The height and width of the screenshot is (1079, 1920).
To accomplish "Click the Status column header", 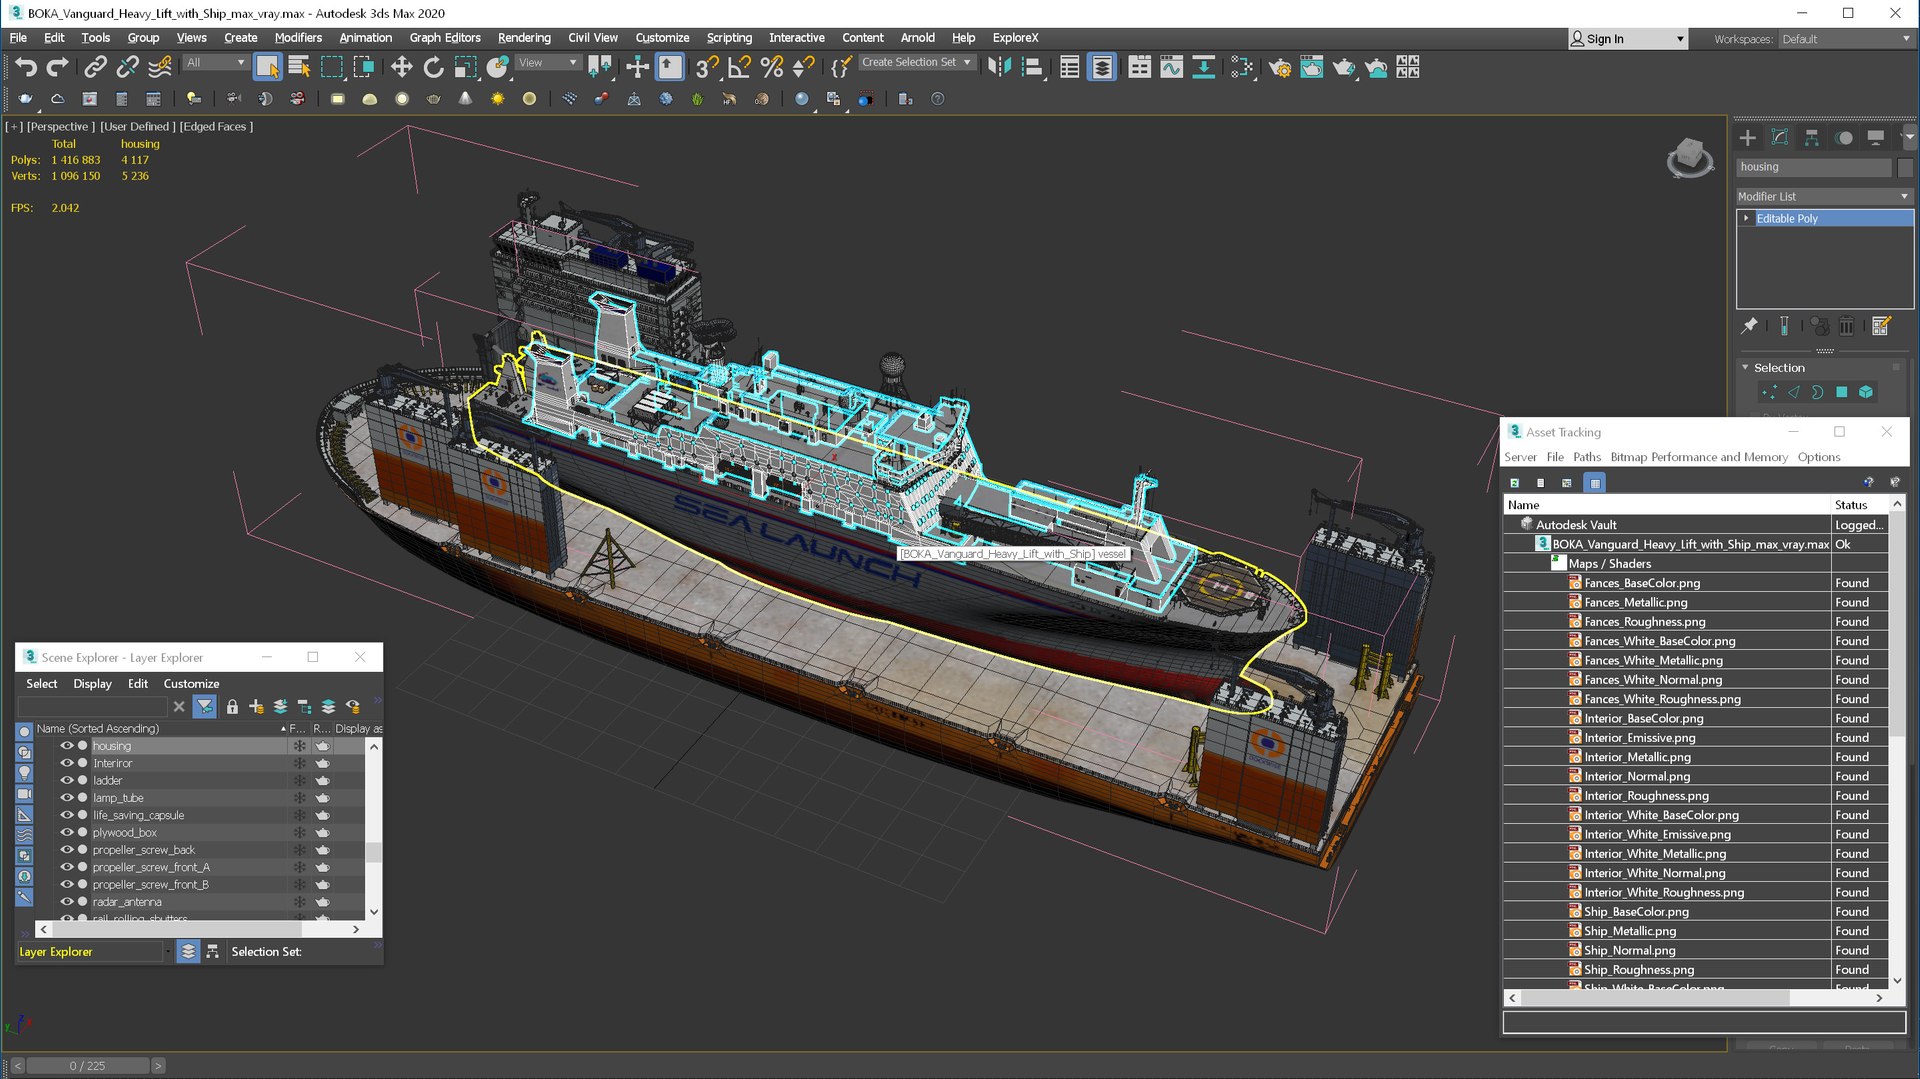I will click(x=1859, y=505).
